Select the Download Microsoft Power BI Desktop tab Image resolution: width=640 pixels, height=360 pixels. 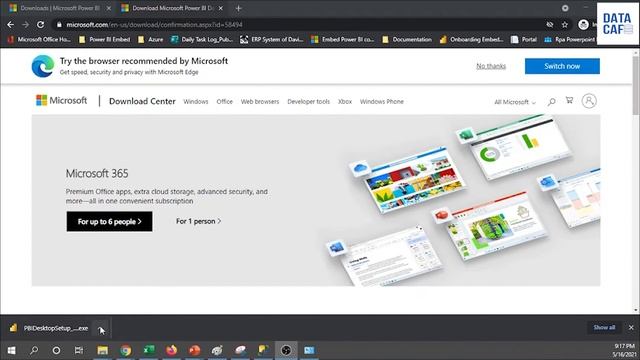coord(172,8)
